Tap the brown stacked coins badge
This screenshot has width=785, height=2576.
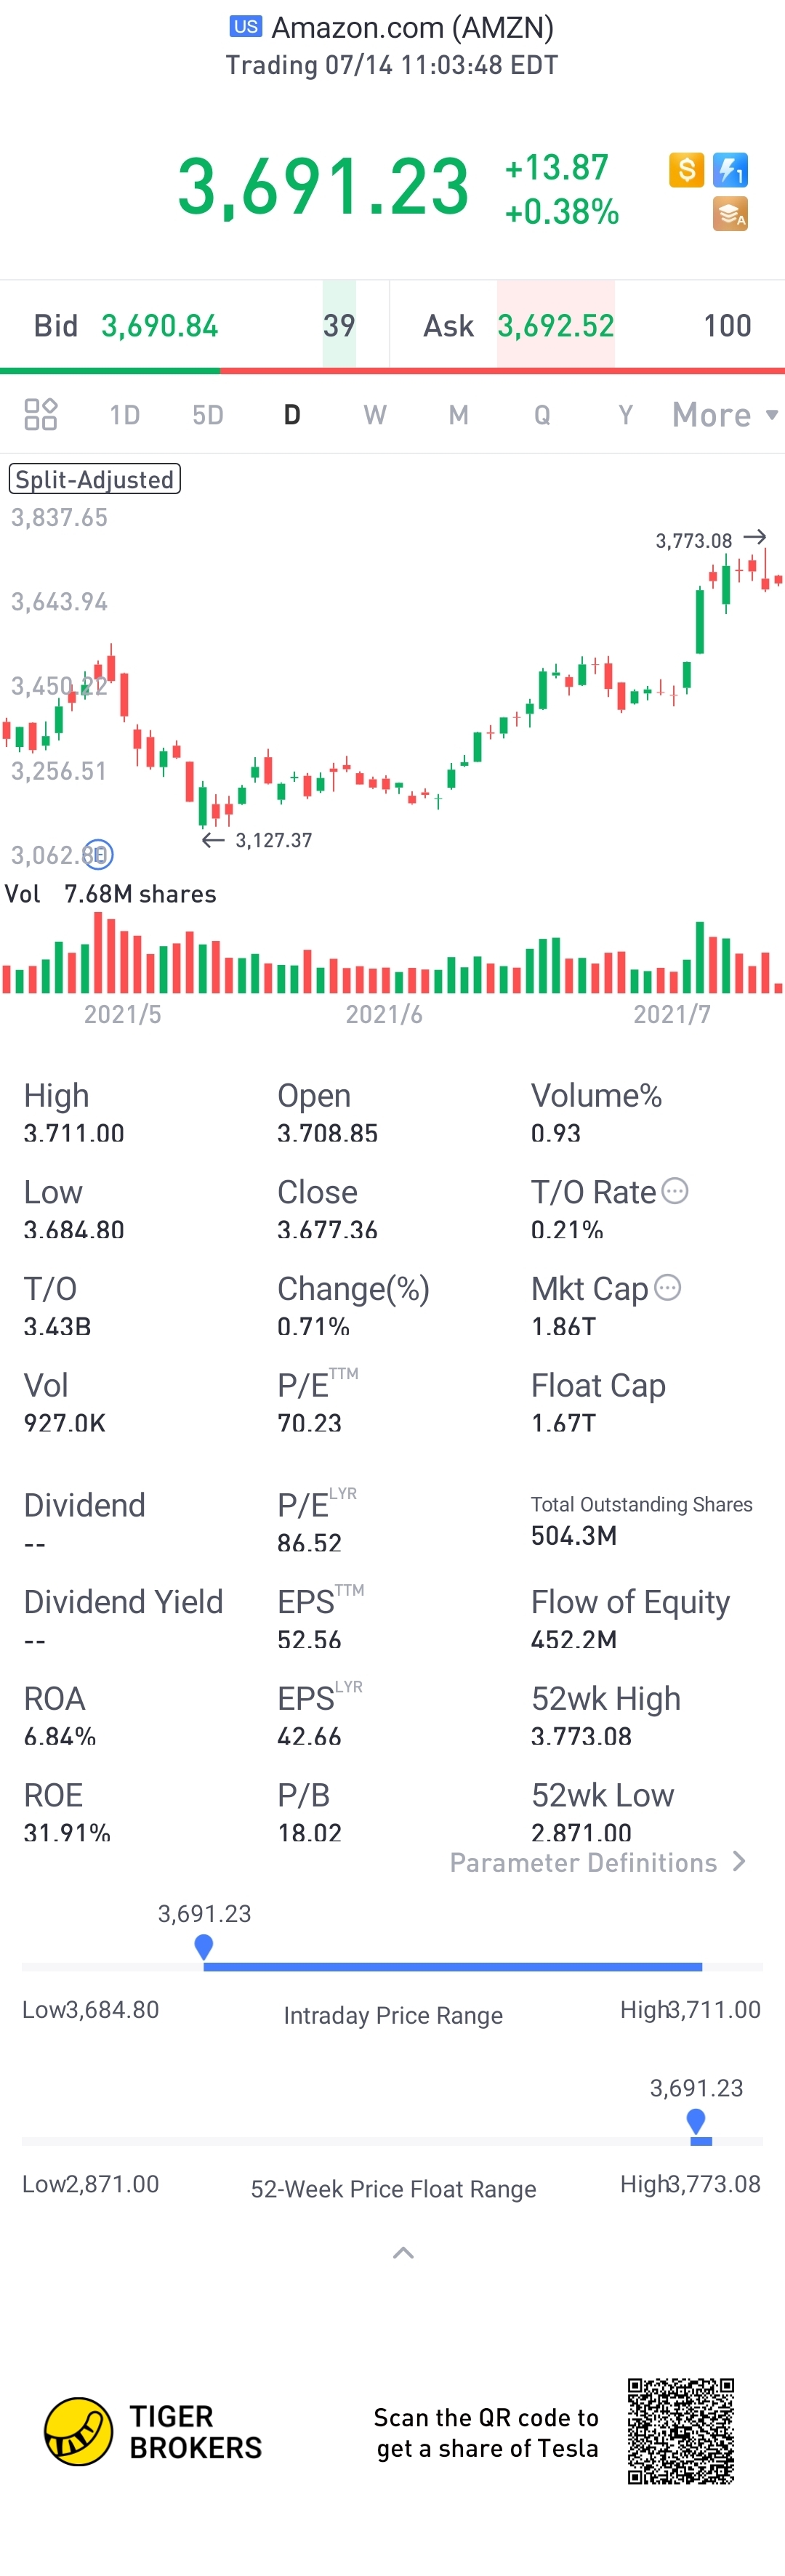730,214
